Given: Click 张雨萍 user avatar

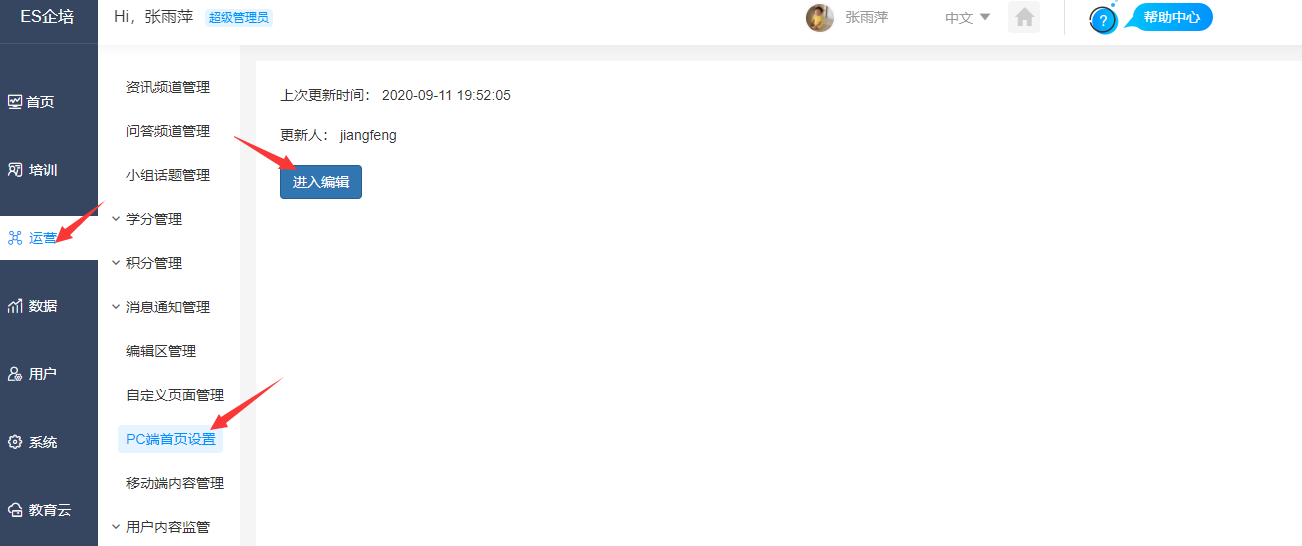Looking at the screenshot, I should coord(820,18).
